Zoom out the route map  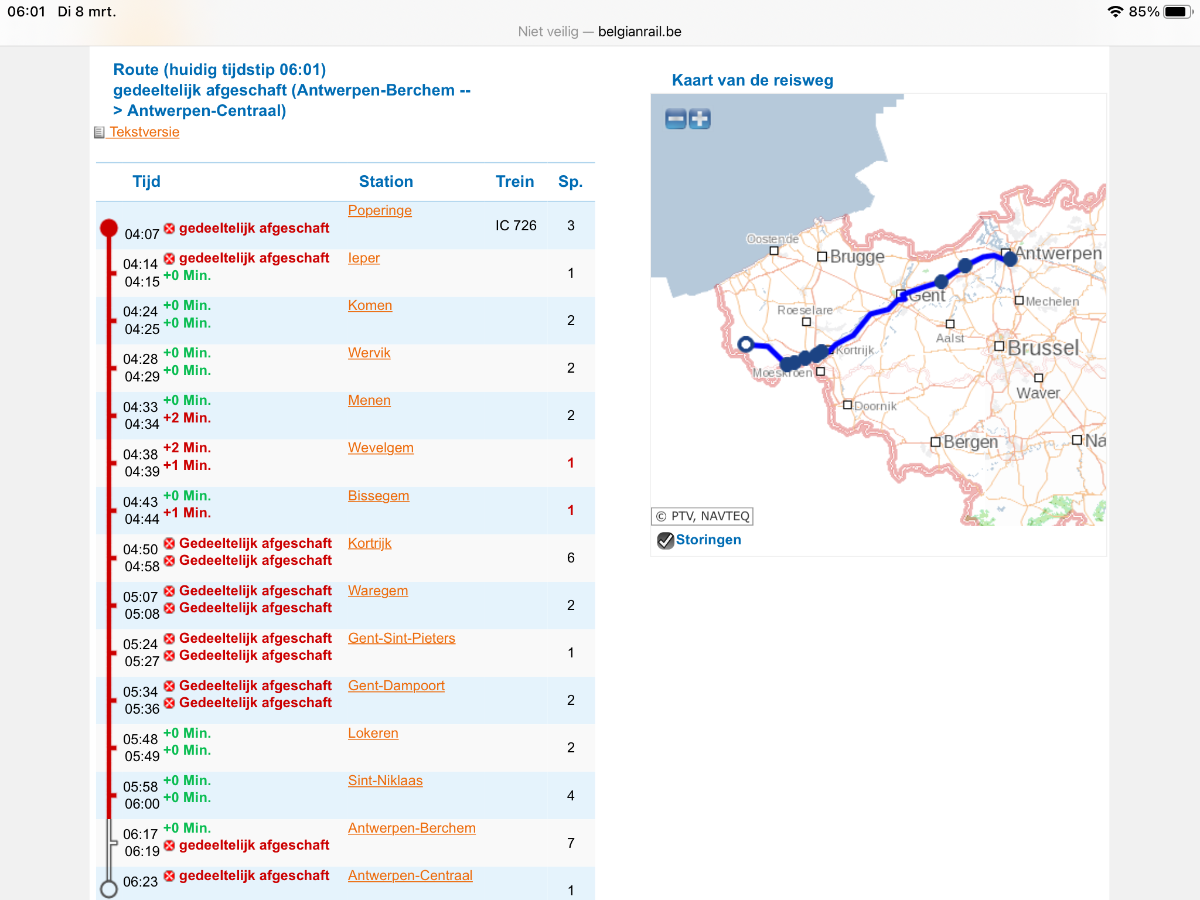point(676,119)
